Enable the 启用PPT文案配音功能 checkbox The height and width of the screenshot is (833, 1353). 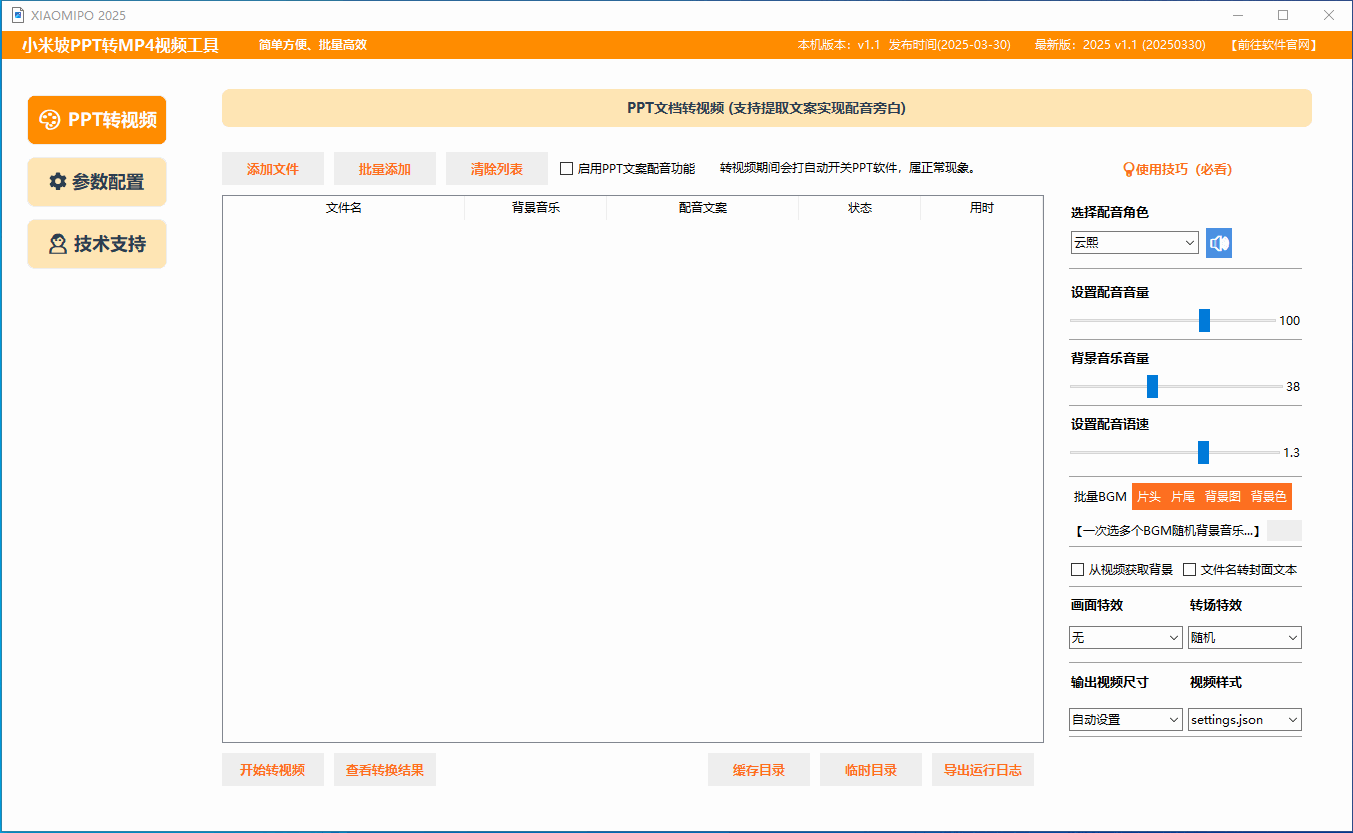[x=567, y=169]
